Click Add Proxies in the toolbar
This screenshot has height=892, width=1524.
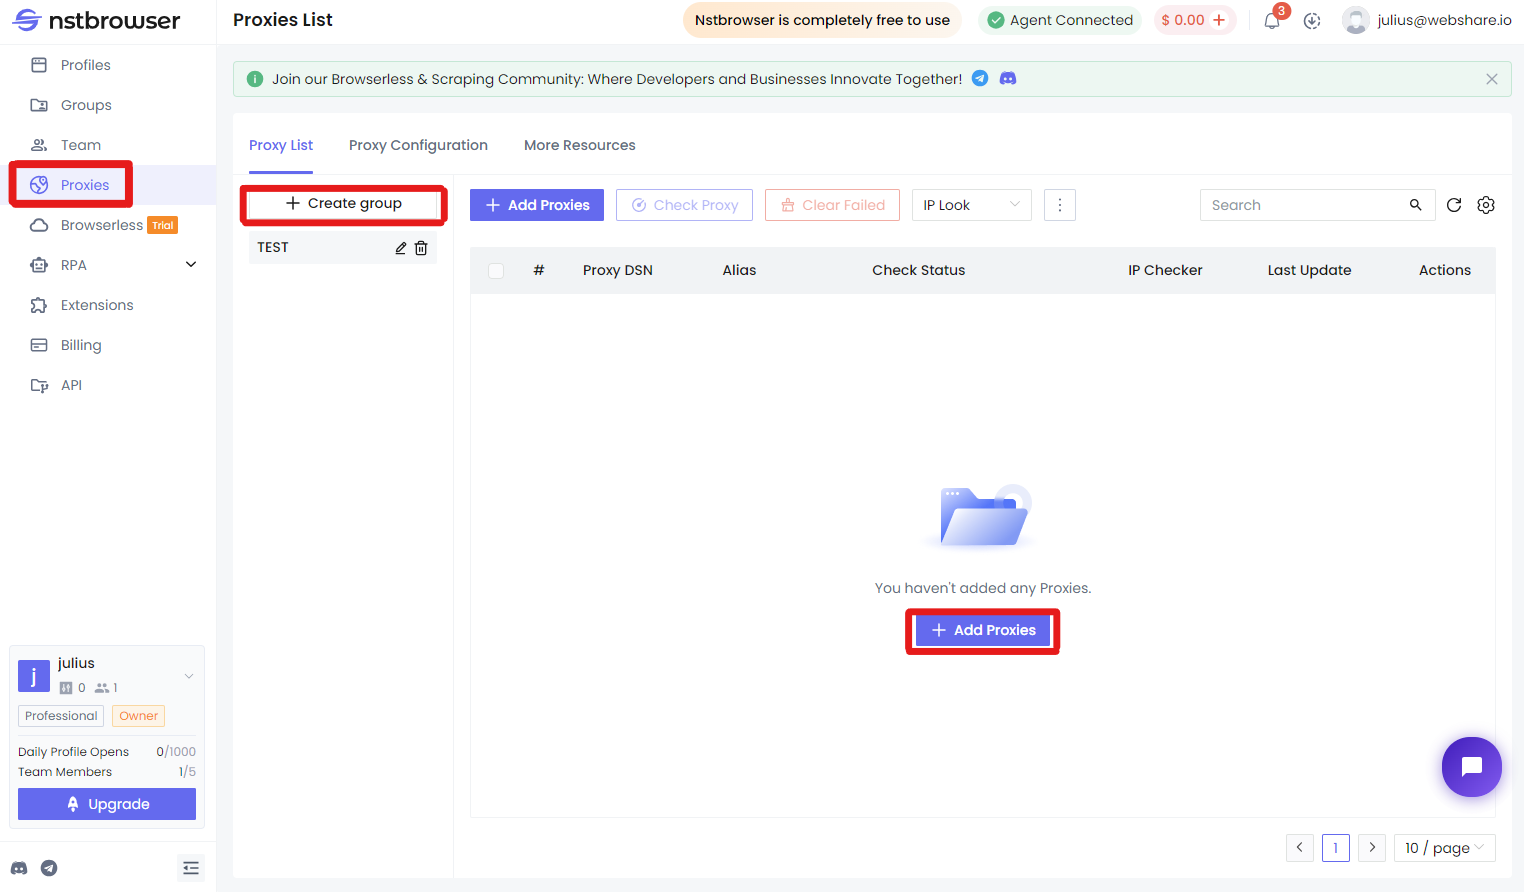point(537,205)
